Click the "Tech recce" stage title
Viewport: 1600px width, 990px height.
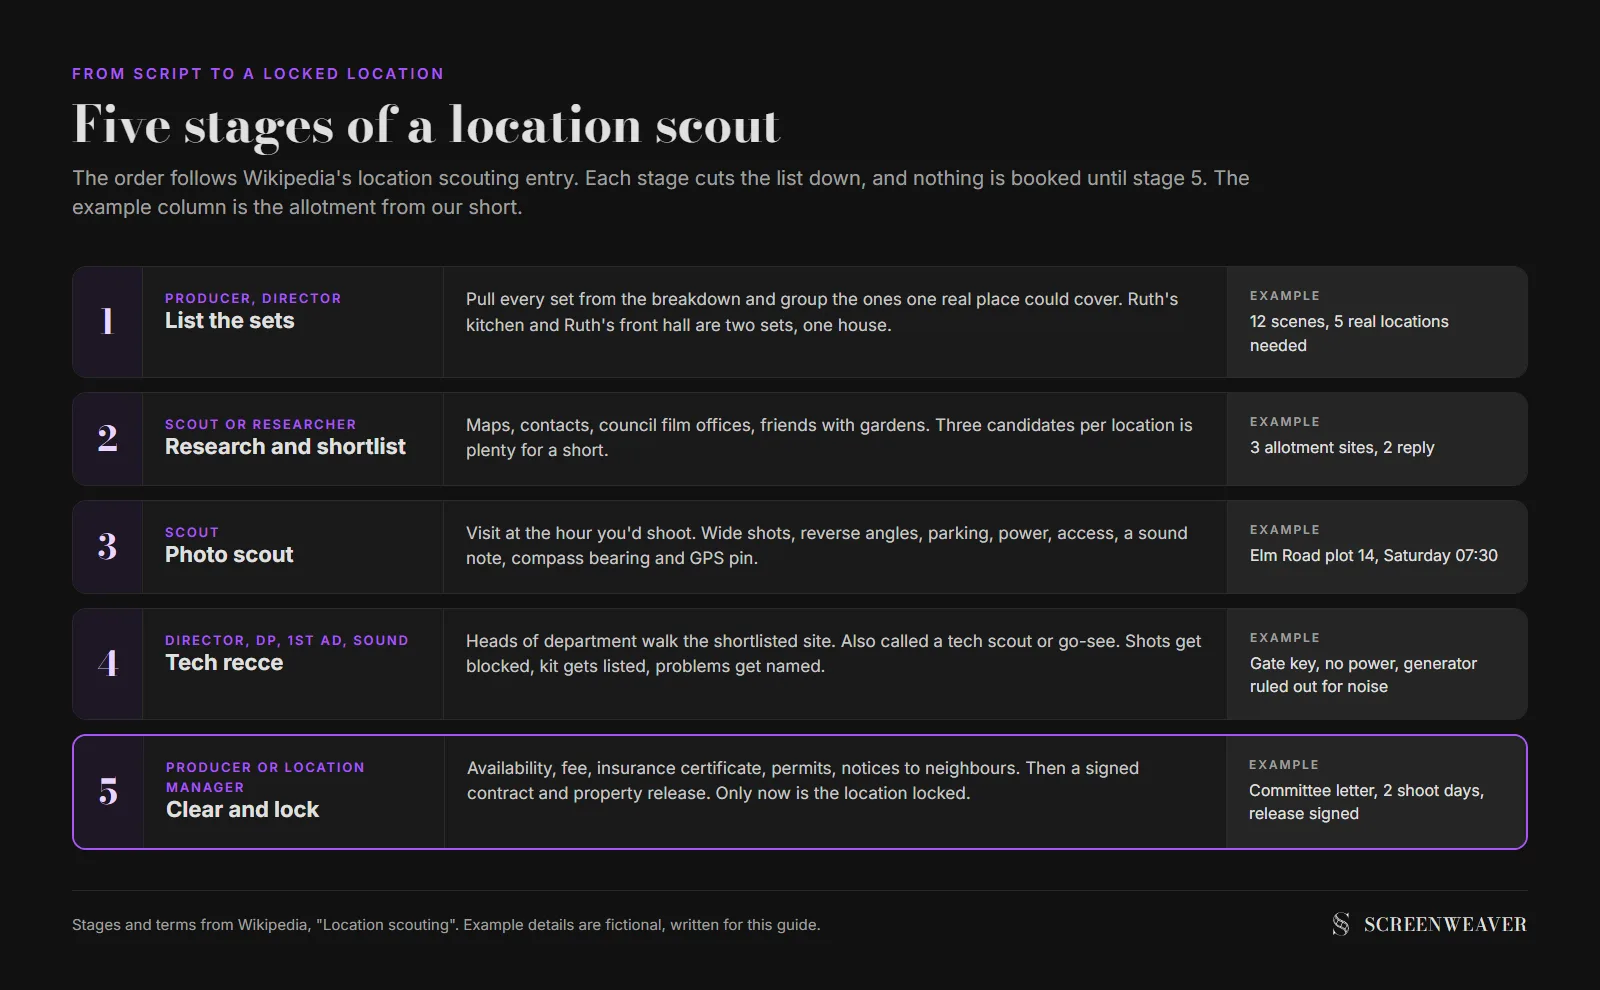(224, 663)
